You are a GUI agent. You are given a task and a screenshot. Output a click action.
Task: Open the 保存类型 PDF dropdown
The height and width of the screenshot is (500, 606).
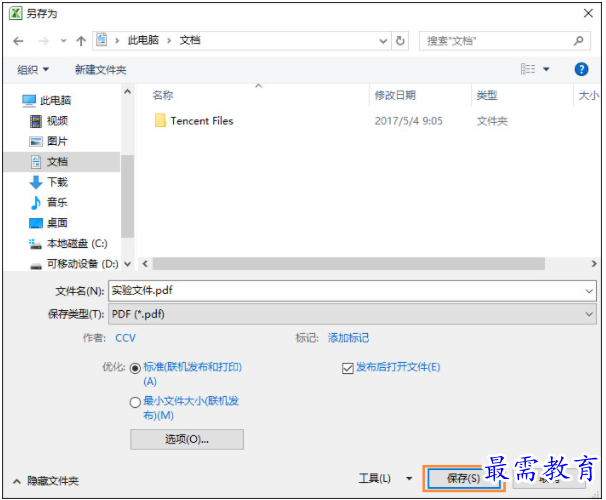(x=352, y=314)
